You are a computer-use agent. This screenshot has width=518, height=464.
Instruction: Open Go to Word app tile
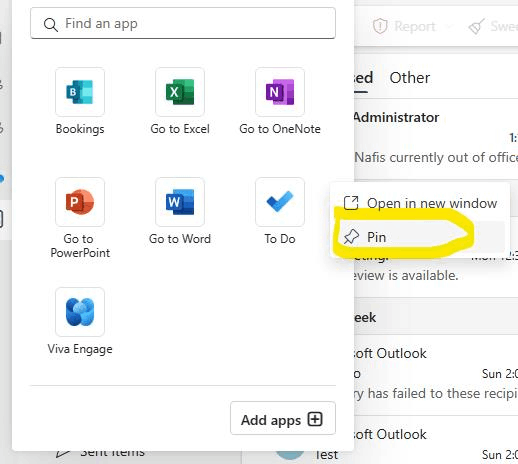(x=180, y=202)
